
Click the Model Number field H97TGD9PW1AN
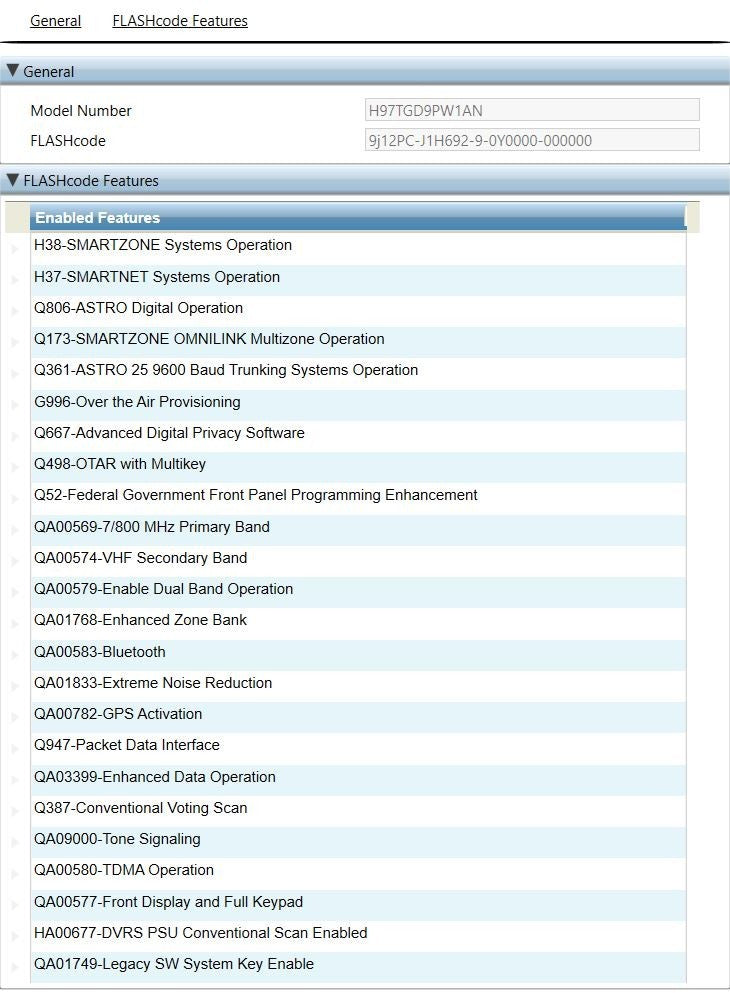click(x=532, y=110)
